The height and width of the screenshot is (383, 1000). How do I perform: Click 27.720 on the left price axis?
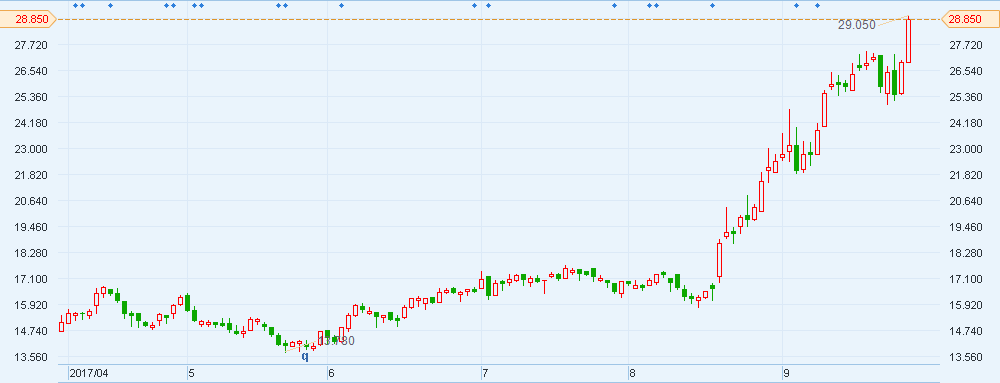(x=32, y=45)
